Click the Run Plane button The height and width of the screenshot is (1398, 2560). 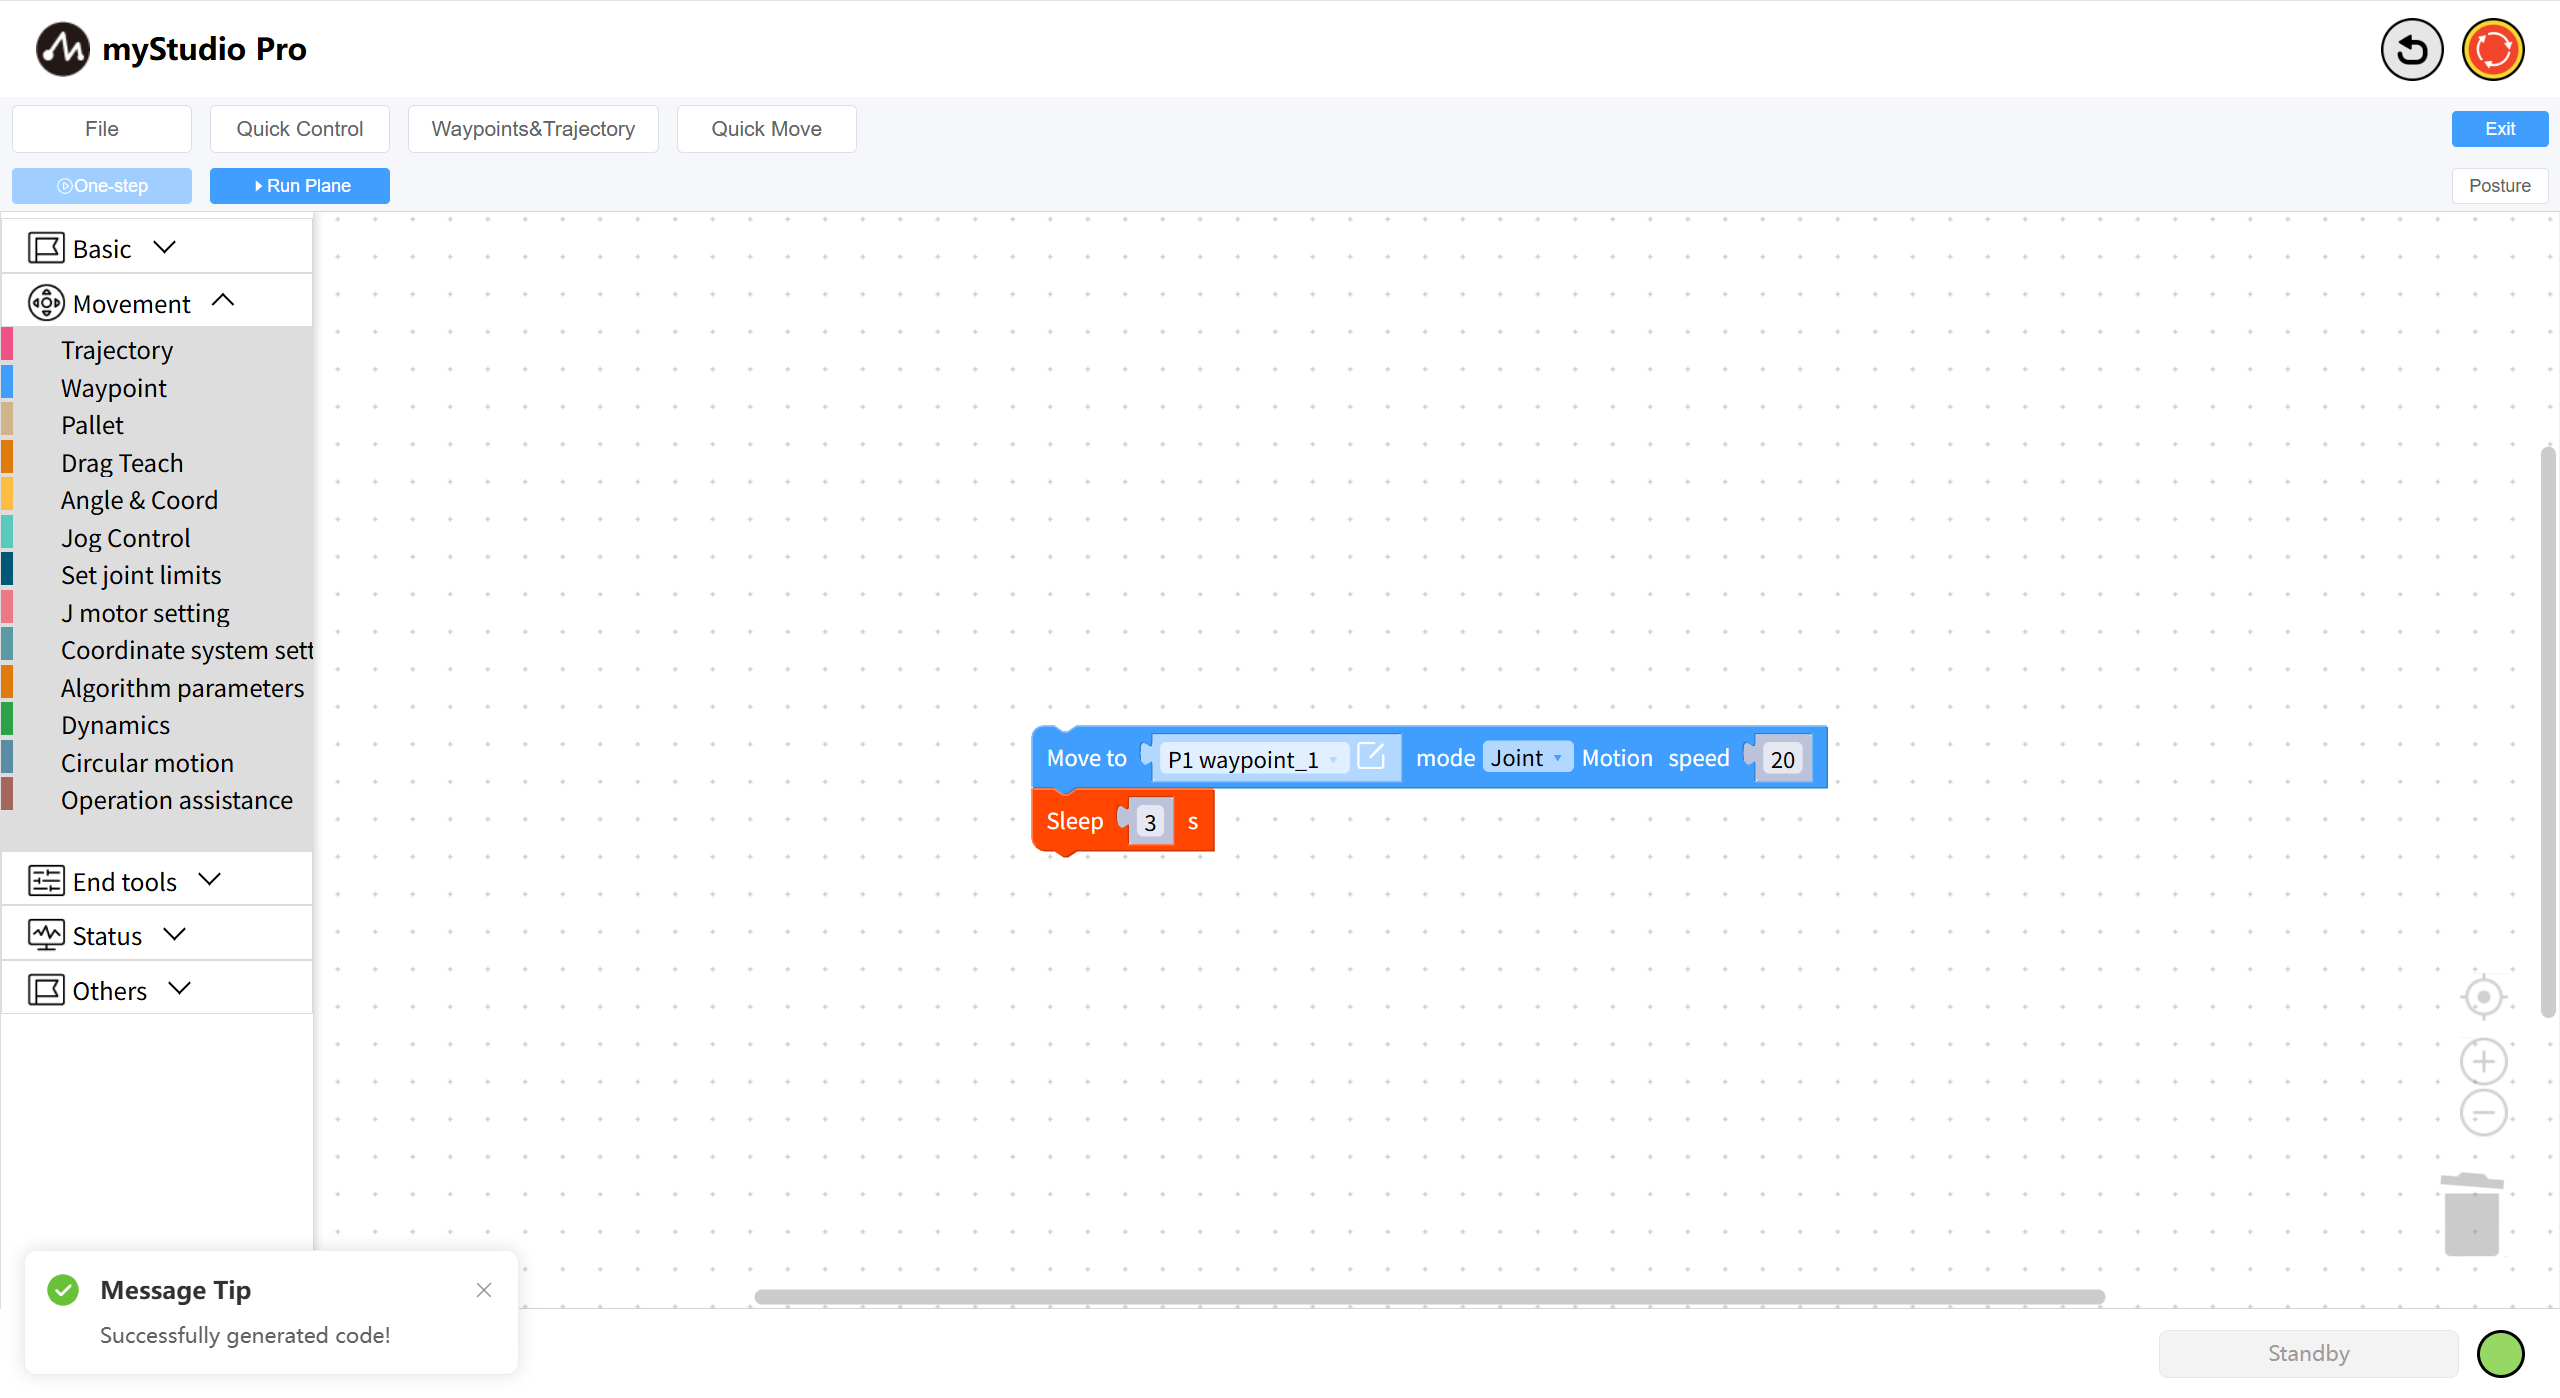point(300,186)
